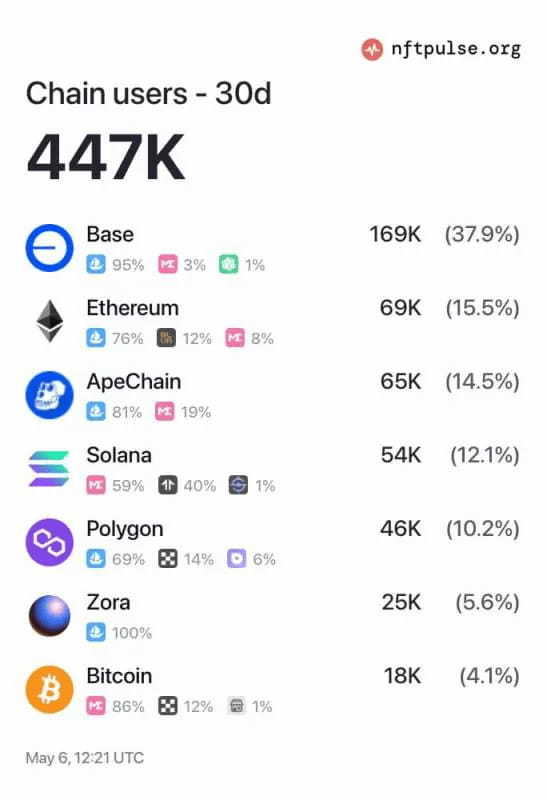Click the Tensor icon showing 40% on Solana
Screen dimensions: 547x800
pos(167,485)
